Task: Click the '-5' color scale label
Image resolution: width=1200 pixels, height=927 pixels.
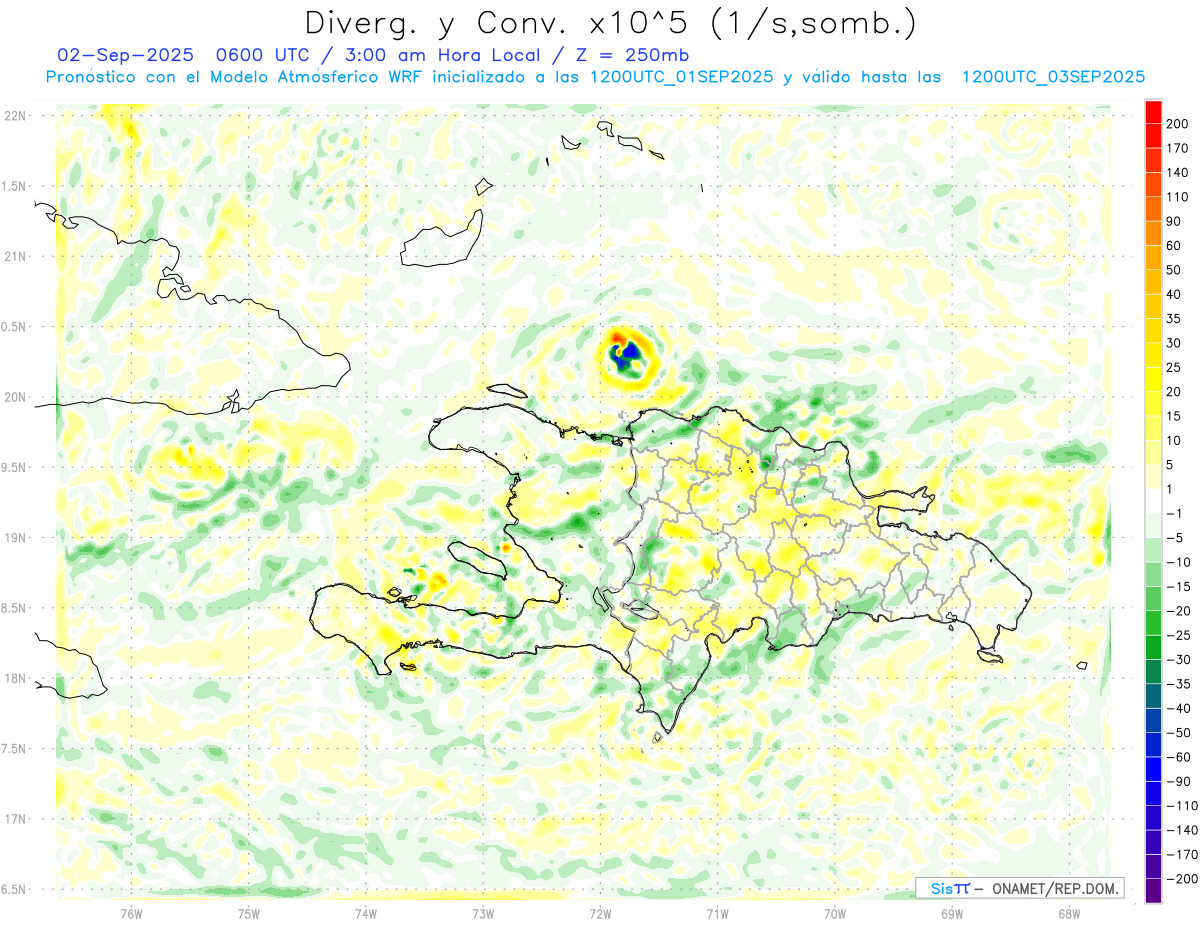Action: coord(1175,538)
